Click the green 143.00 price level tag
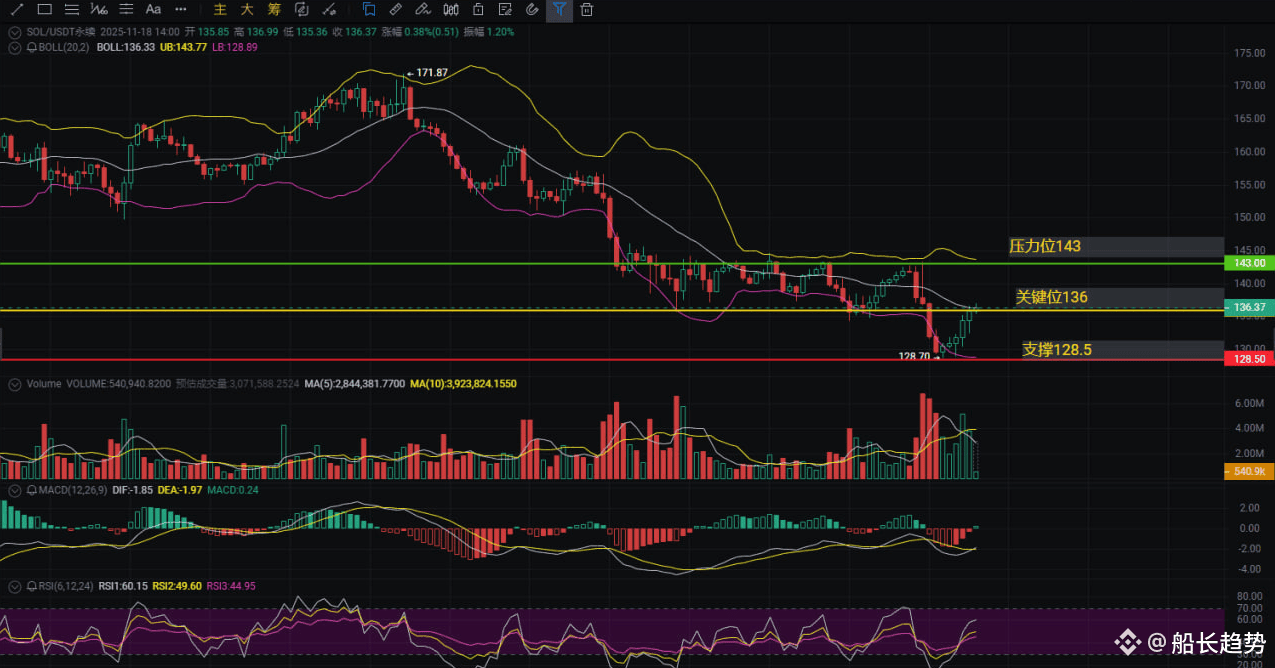The image size is (1275, 668). tap(1248, 263)
